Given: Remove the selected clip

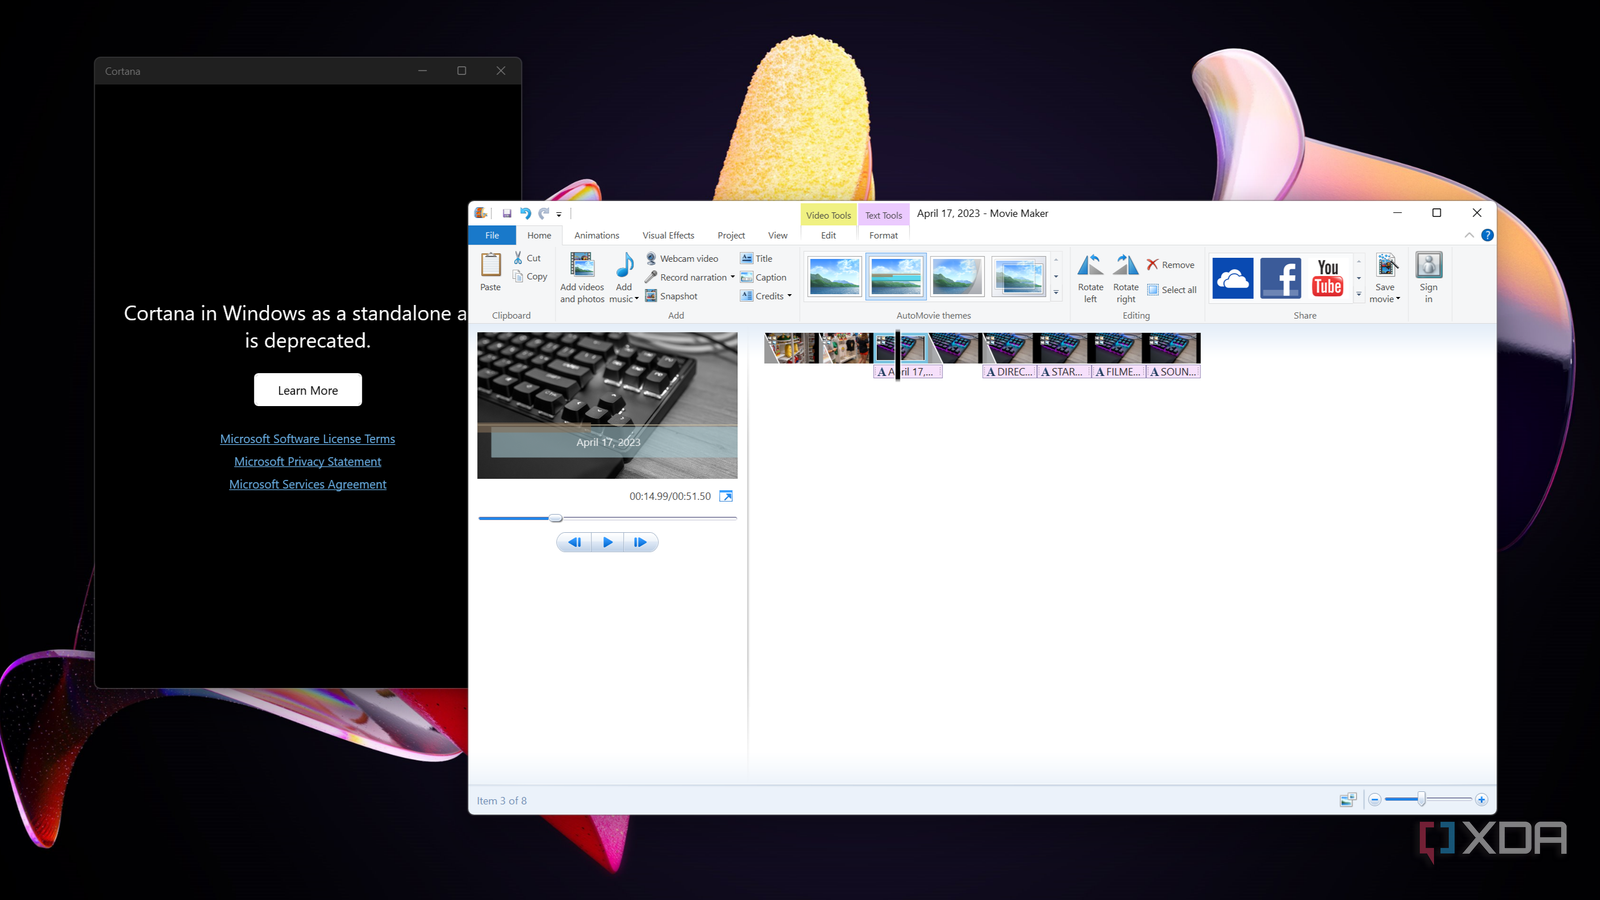Looking at the screenshot, I should click(x=1171, y=264).
